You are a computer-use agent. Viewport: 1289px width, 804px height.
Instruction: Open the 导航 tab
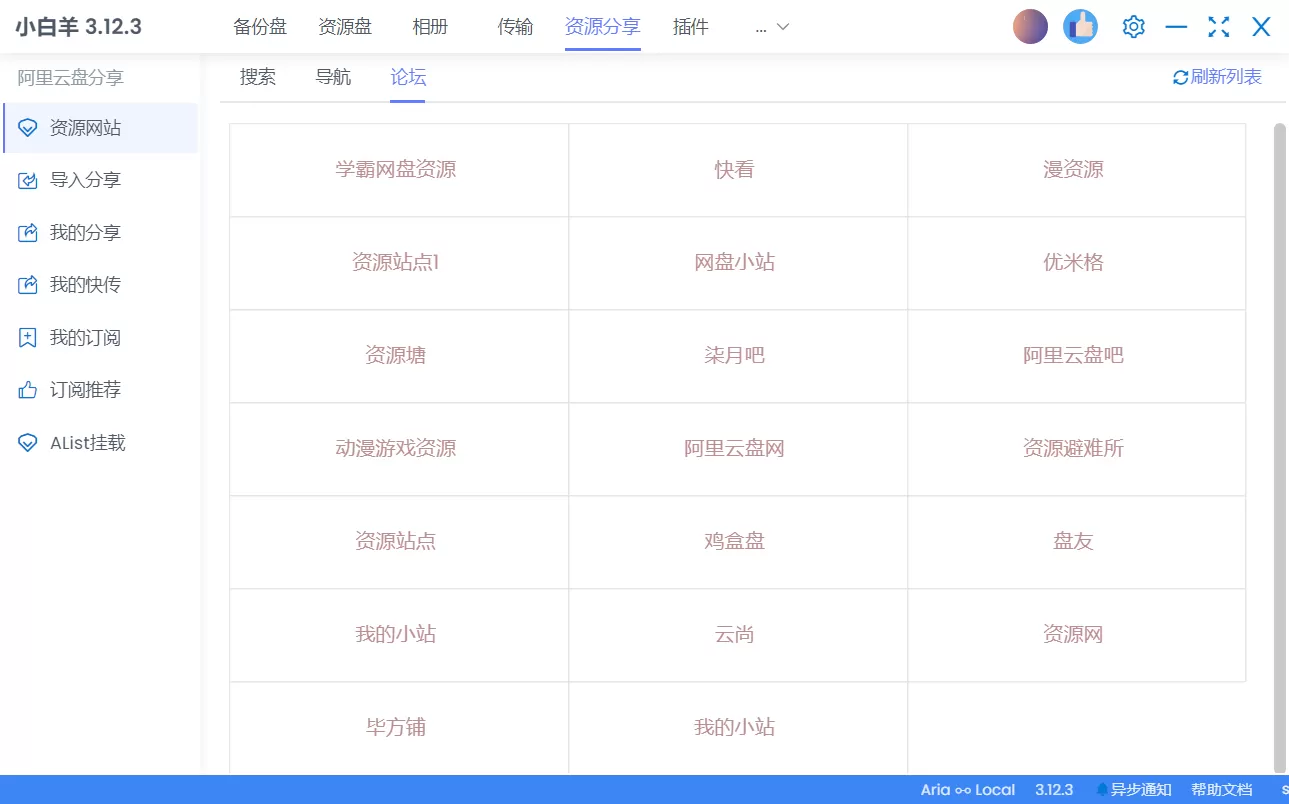tap(332, 77)
